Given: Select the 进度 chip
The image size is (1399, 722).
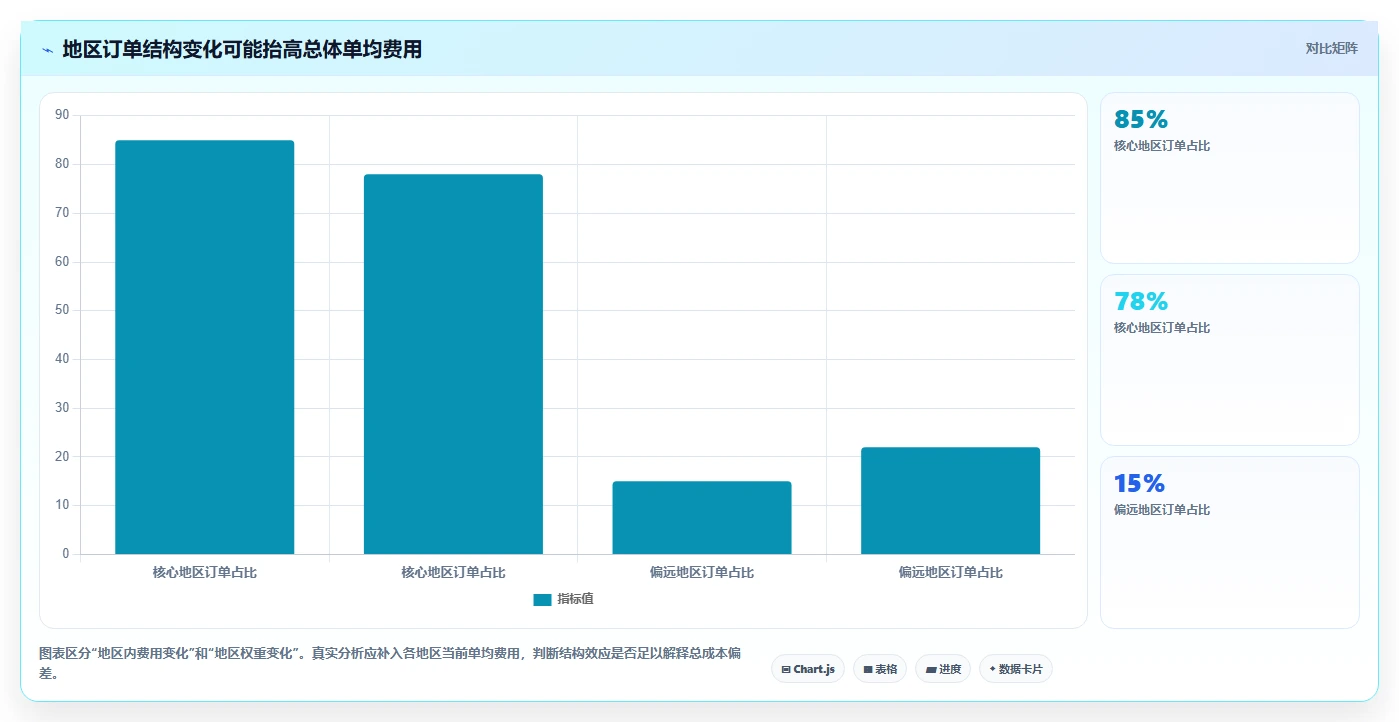Looking at the screenshot, I should (x=943, y=669).
